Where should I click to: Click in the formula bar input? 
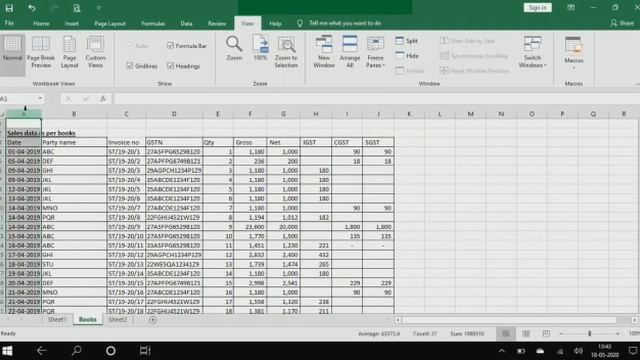coord(376,98)
